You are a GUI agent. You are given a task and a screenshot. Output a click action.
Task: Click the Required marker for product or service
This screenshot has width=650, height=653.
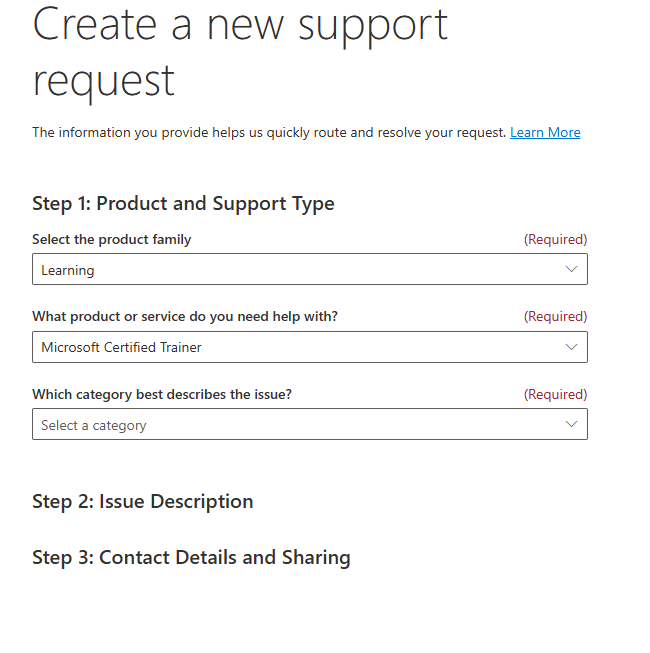pyautogui.click(x=555, y=317)
